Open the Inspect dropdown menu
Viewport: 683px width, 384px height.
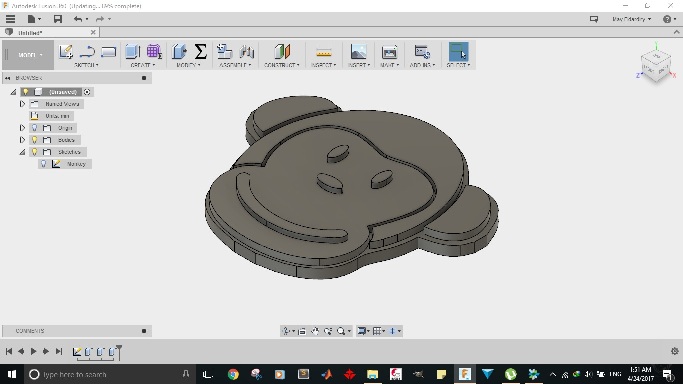coord(324,65)
